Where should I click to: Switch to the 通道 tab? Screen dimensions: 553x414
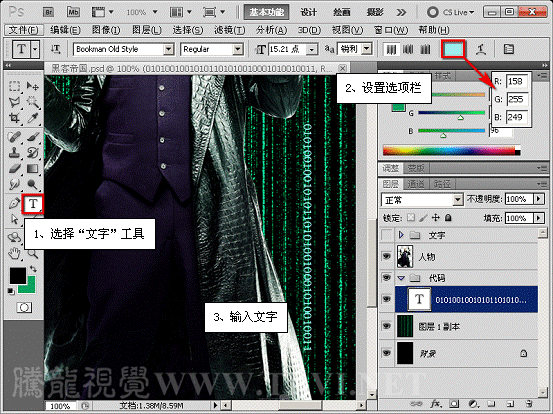pos(415,184)
